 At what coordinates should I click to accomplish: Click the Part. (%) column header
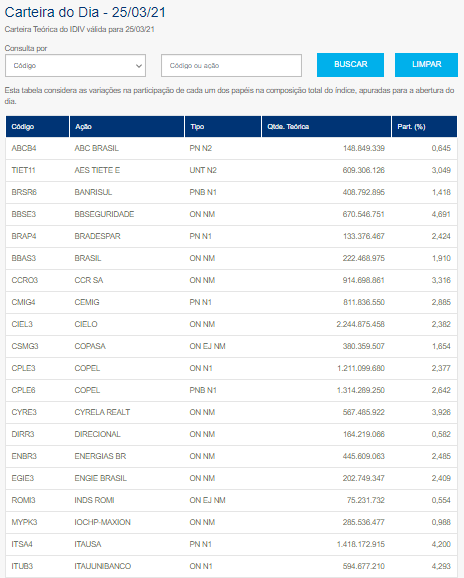424,126
